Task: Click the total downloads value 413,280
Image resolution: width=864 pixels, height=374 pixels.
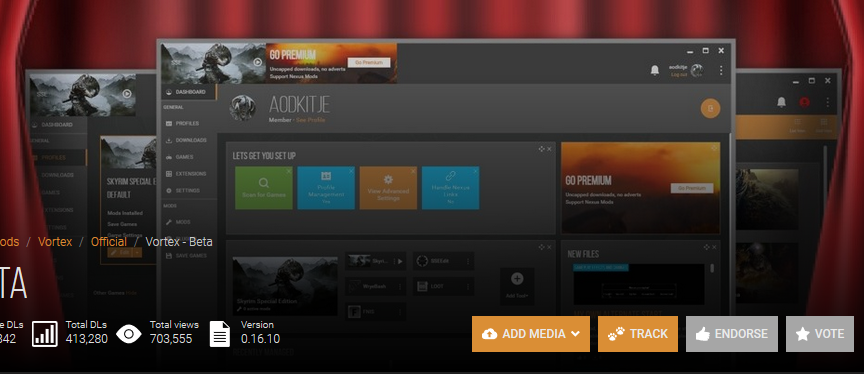Action: tap(87, 339)
